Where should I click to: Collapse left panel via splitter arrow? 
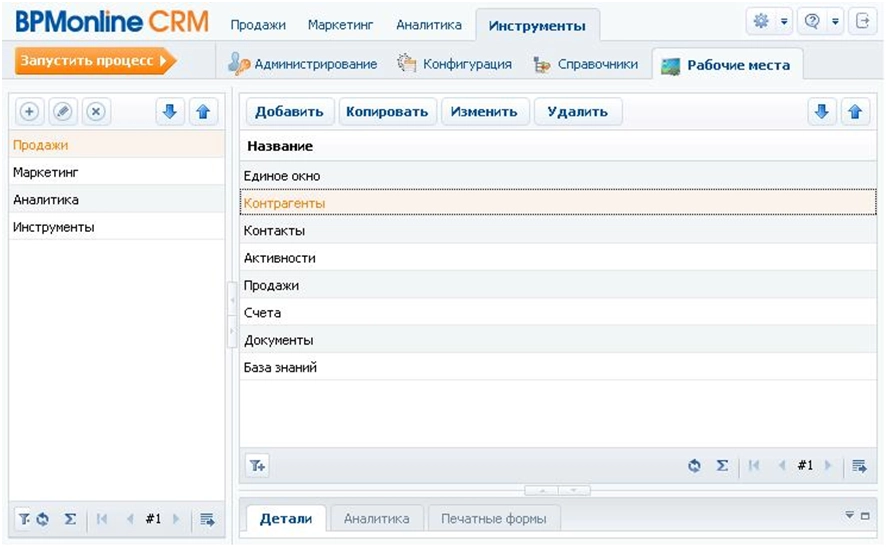(x=232, y=300)
